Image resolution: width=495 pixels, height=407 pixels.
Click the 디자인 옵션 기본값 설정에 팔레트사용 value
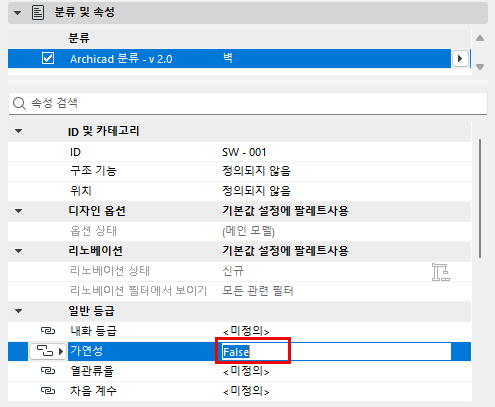point(285,211)
